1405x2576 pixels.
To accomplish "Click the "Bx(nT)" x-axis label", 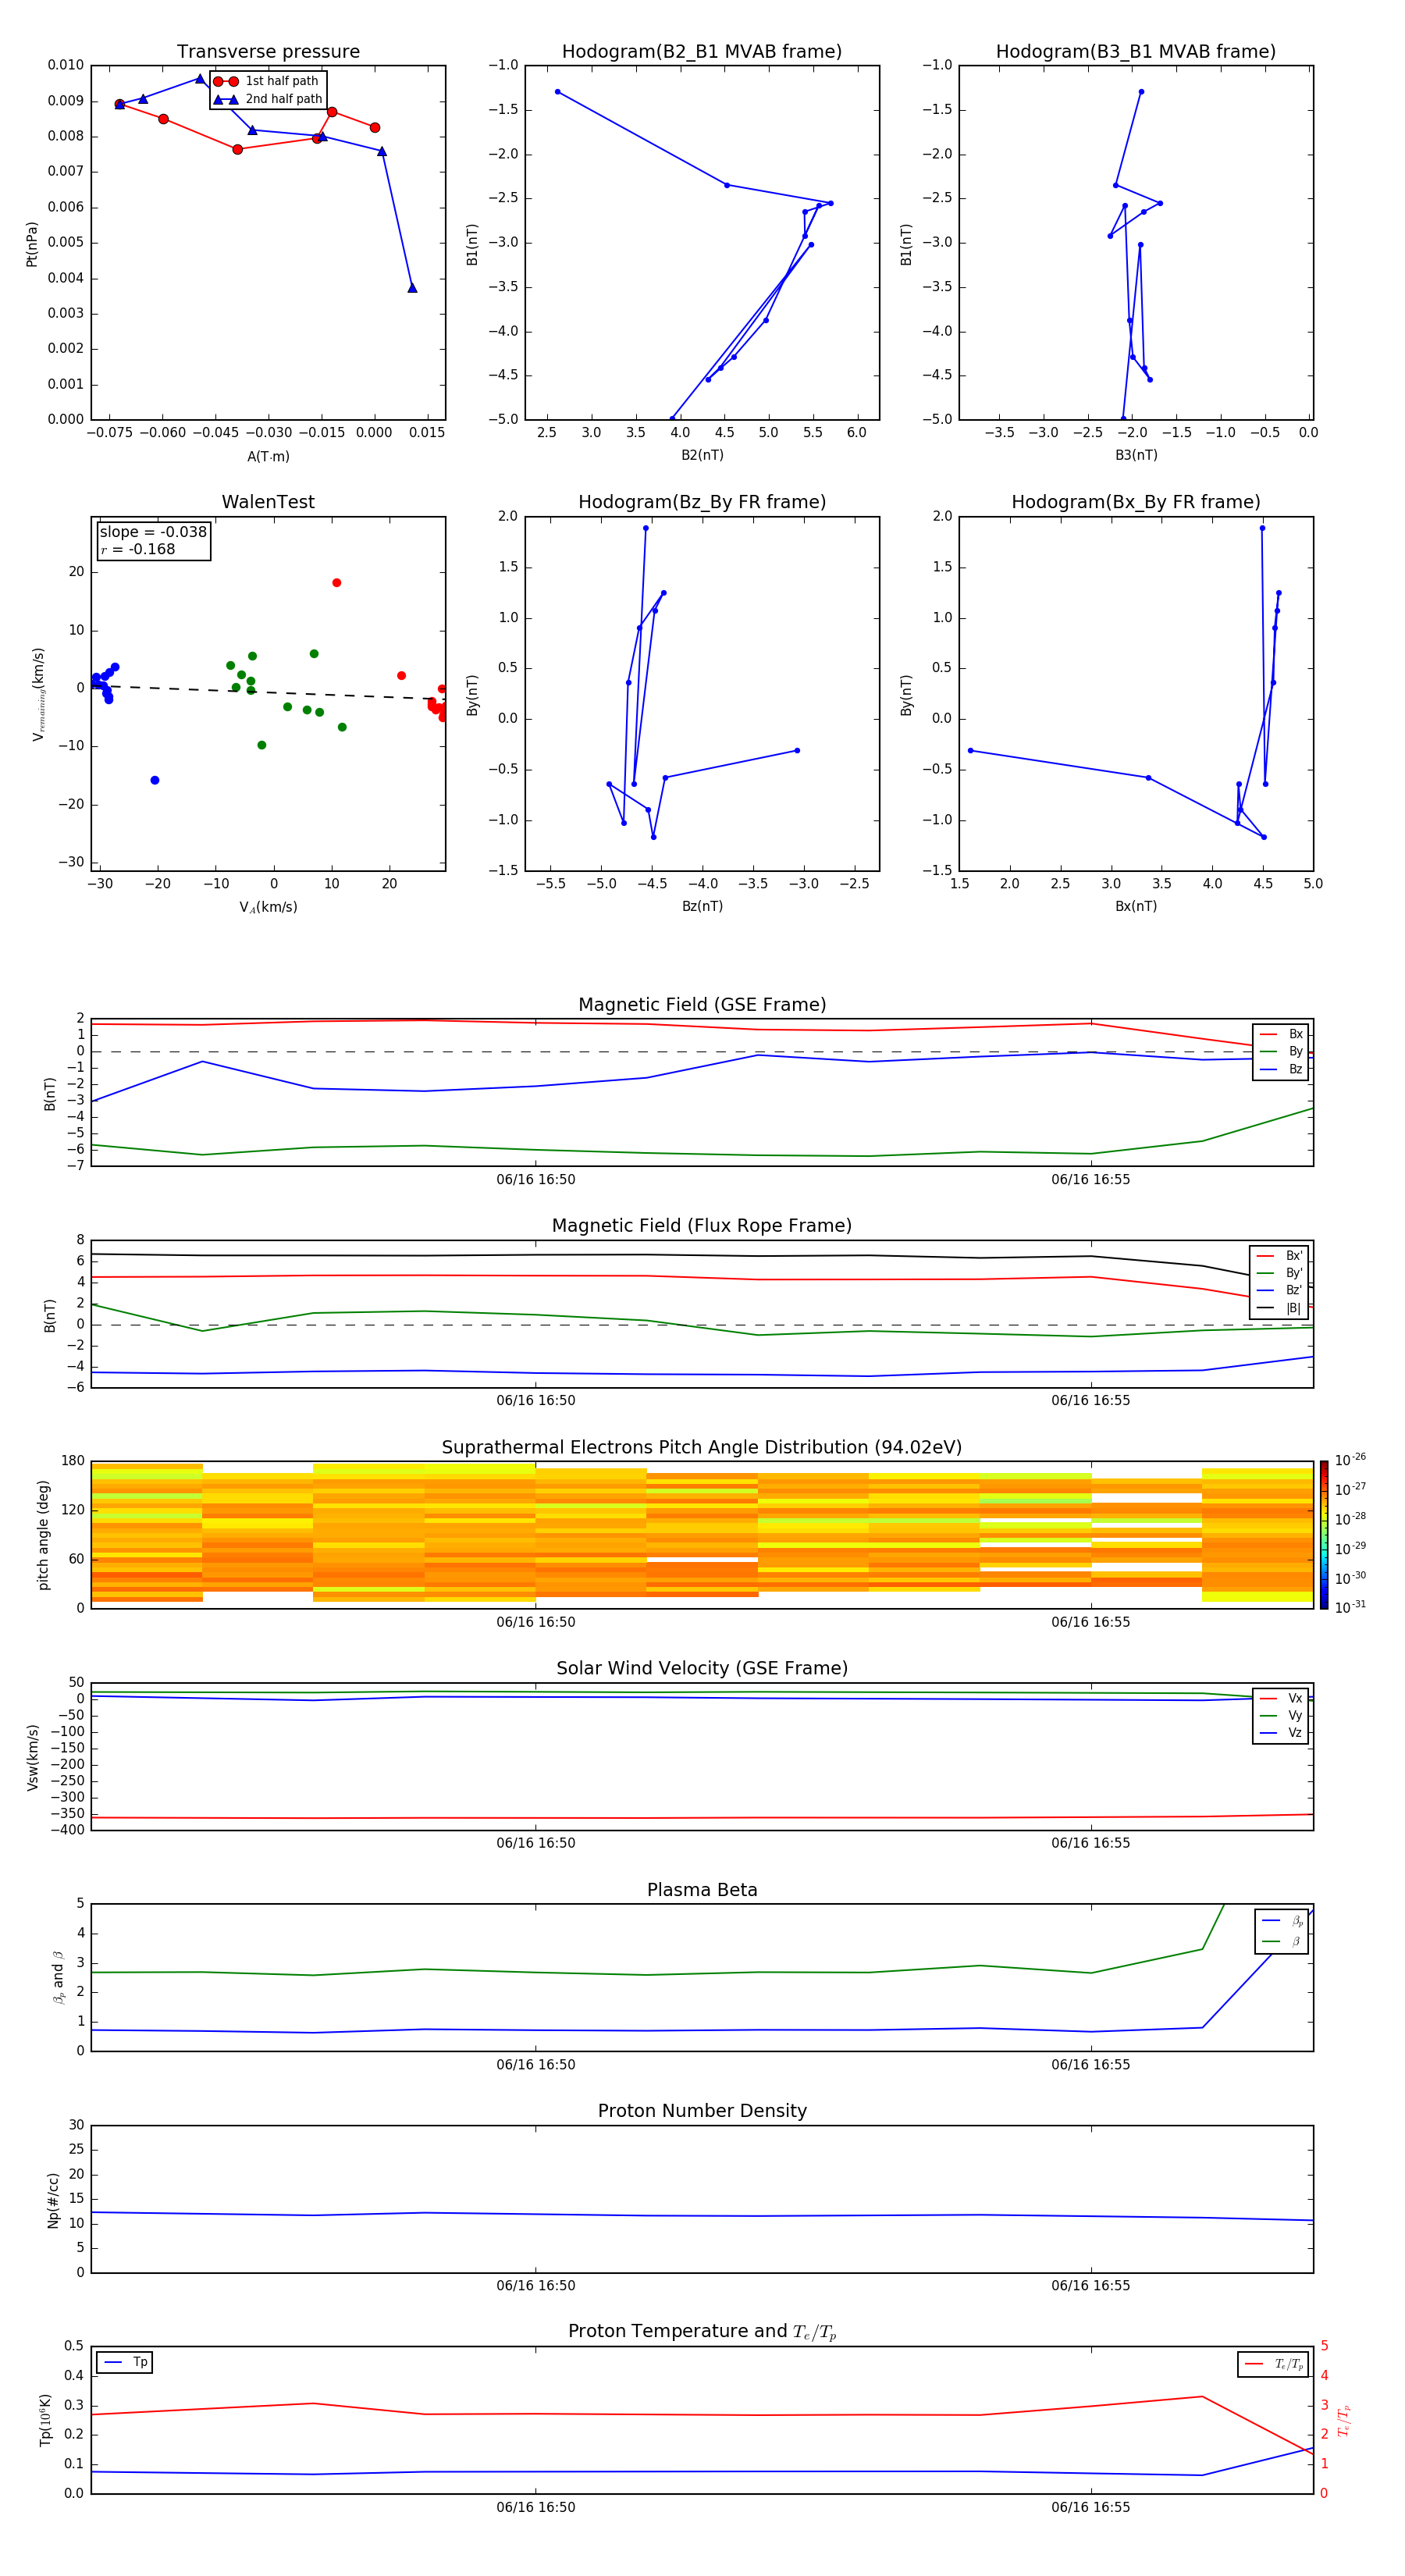I will (x=1136, y=906).
